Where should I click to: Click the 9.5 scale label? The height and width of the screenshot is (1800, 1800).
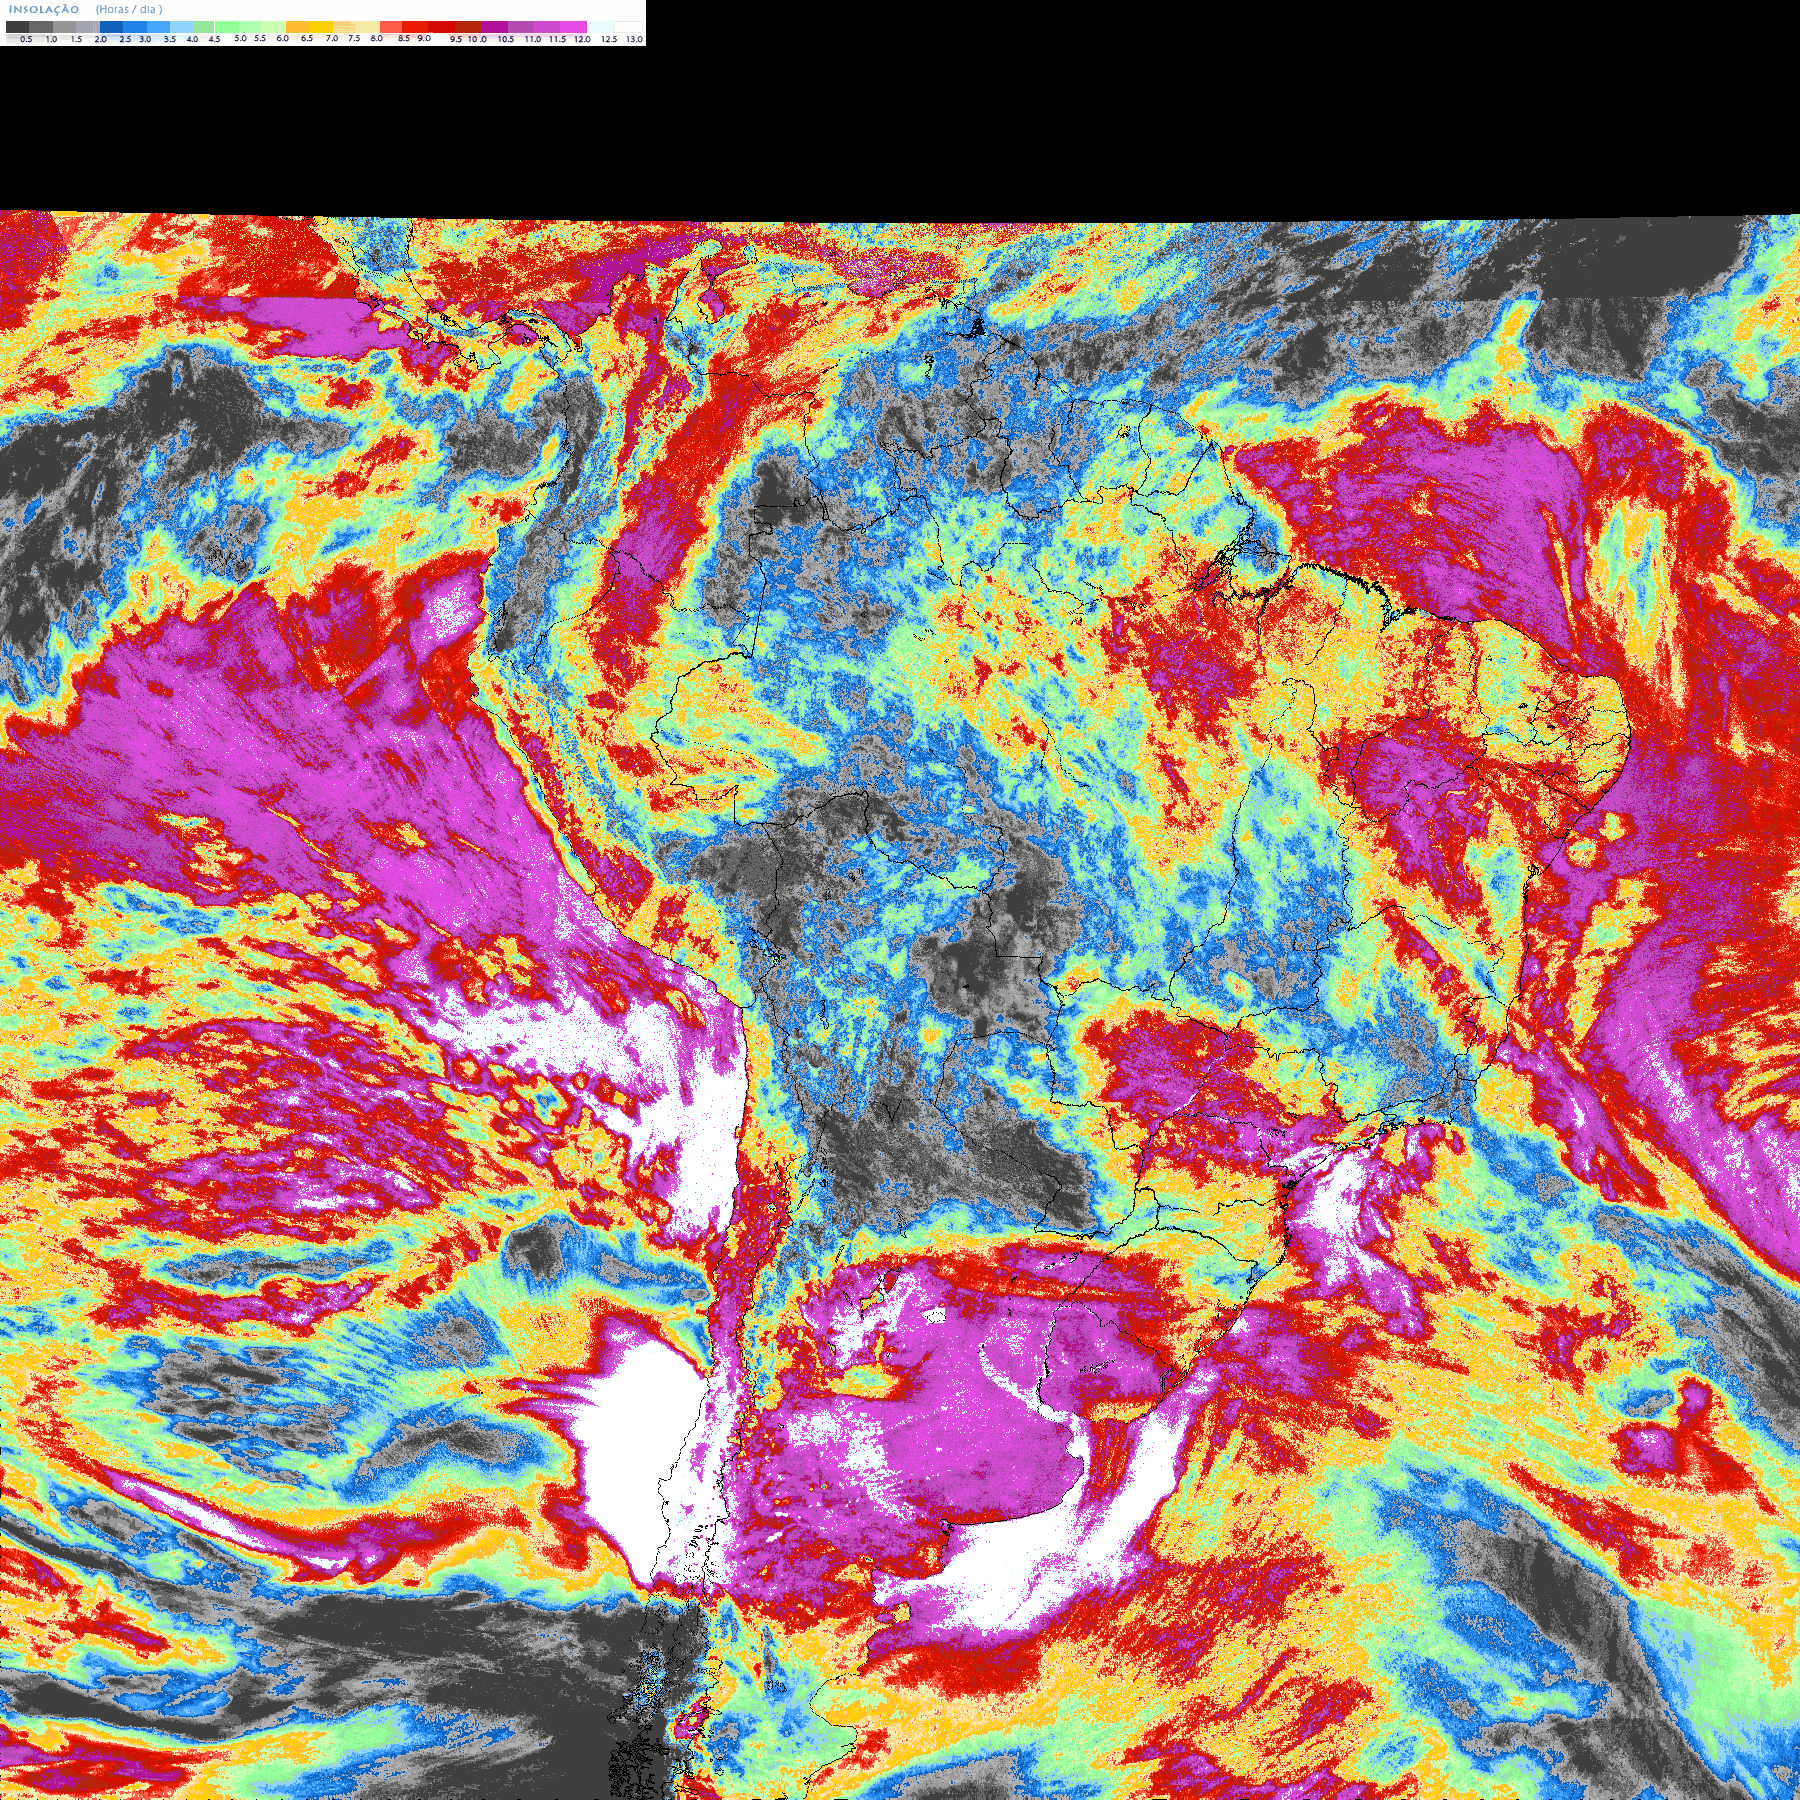point(456,39)
